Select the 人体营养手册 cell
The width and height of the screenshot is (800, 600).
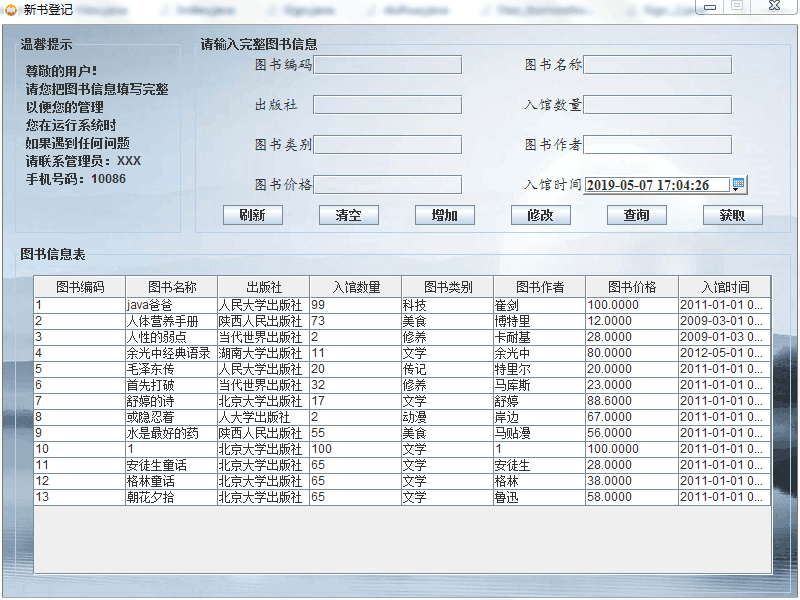(171, 321)
